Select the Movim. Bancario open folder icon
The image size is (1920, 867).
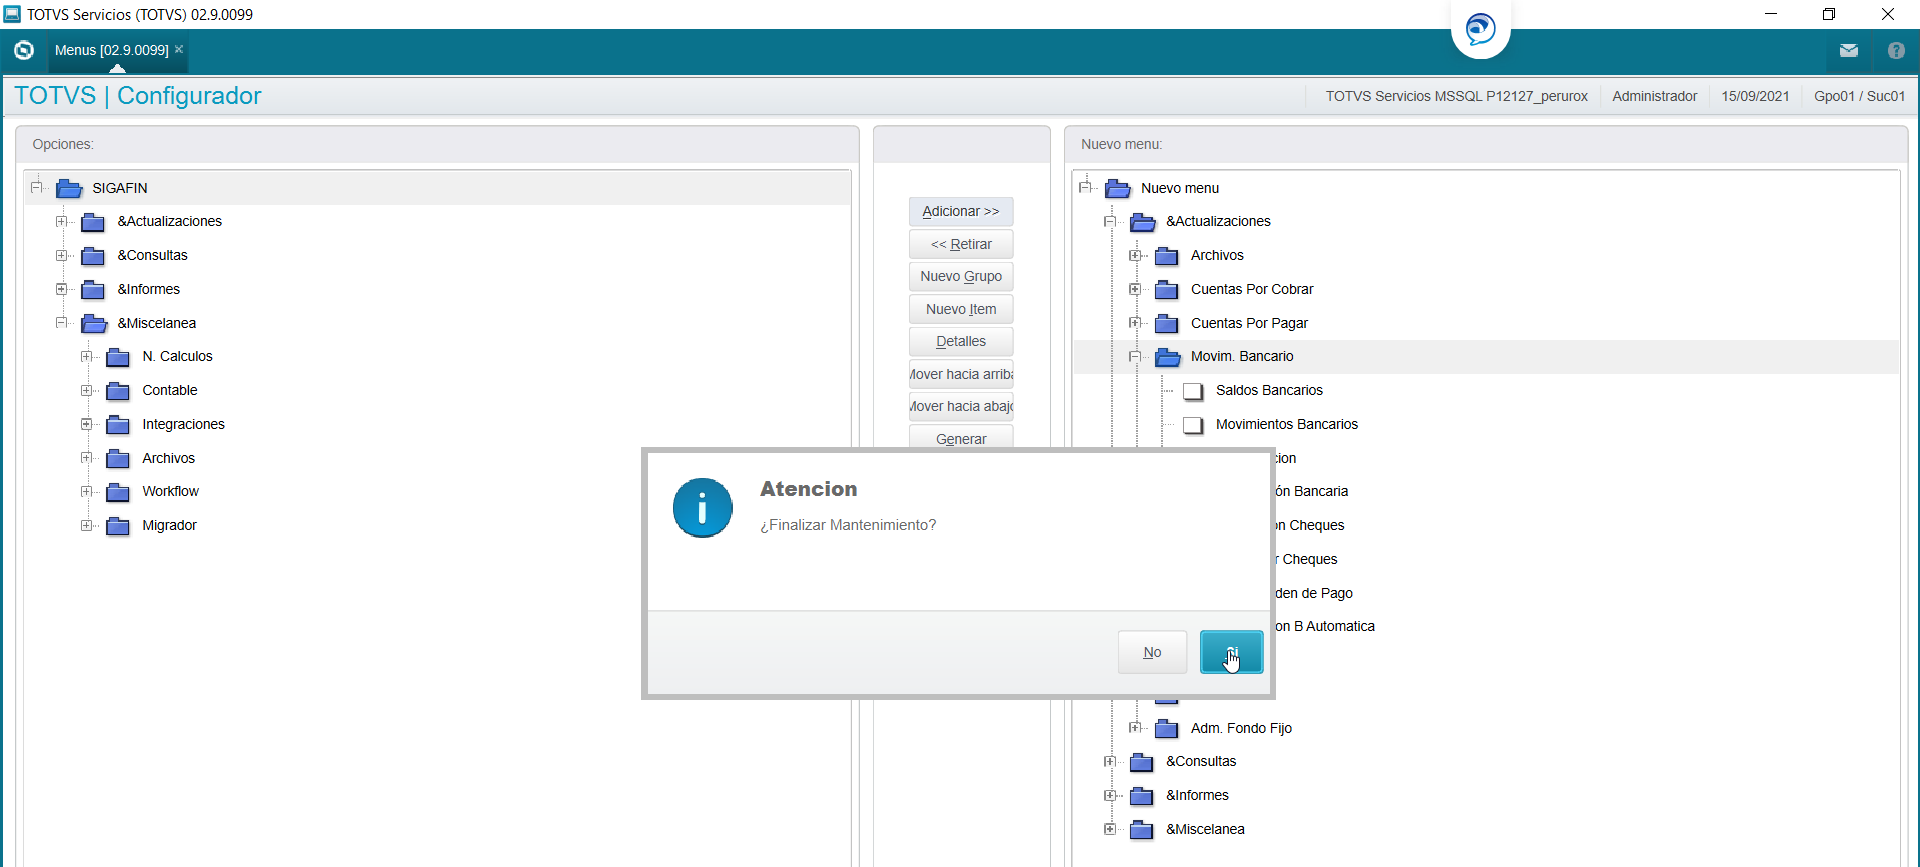coord(1167,357)
